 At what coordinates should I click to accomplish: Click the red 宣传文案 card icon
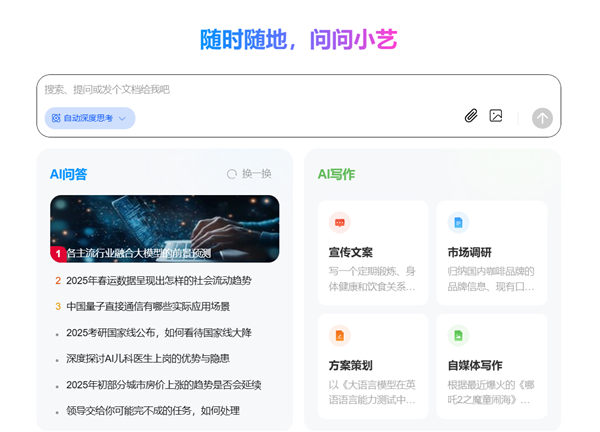tap(340, 222)
